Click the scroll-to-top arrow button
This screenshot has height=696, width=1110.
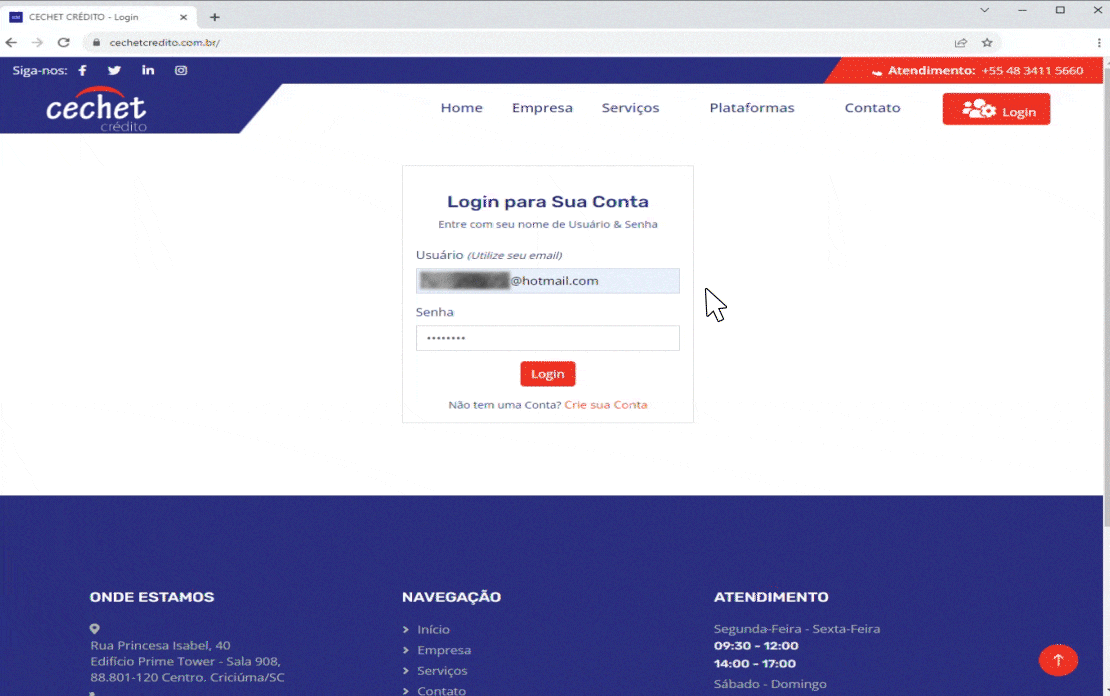click(1058, 660)
